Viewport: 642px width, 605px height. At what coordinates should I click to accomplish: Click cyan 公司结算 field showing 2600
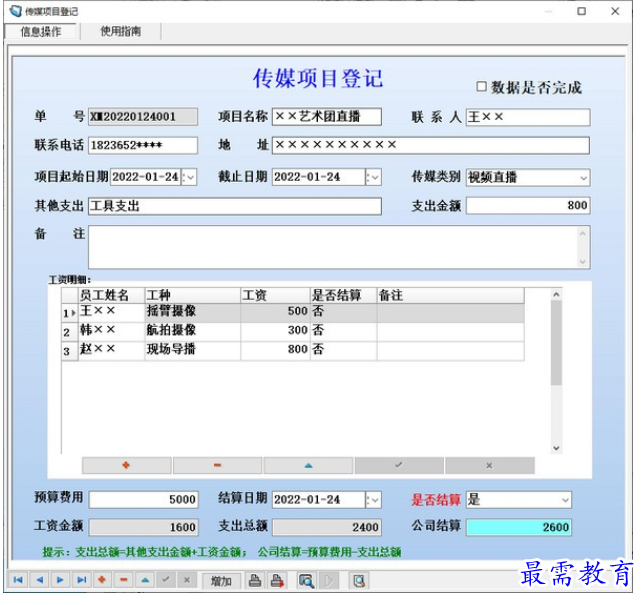[x=519, y=527]
